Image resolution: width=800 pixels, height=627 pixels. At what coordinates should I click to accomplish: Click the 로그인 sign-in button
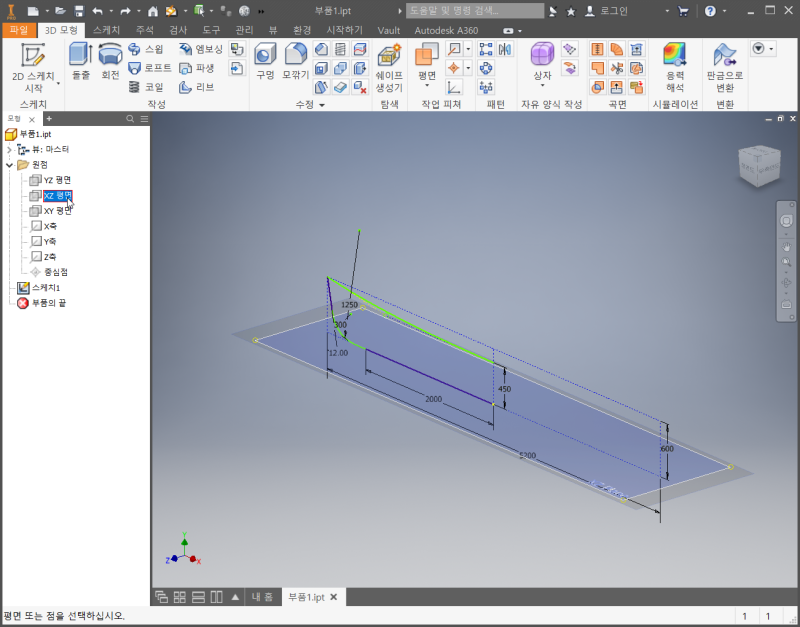[x=606, y=11]
